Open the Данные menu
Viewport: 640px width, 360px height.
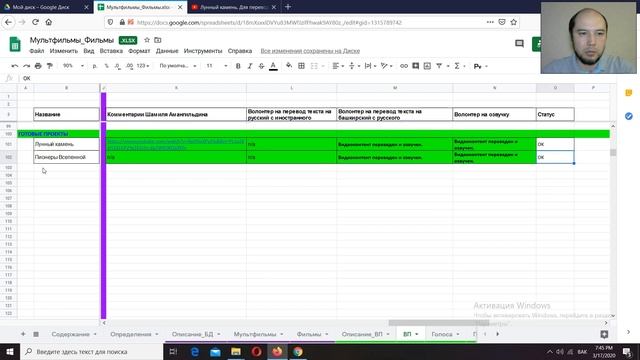point(167,51)
